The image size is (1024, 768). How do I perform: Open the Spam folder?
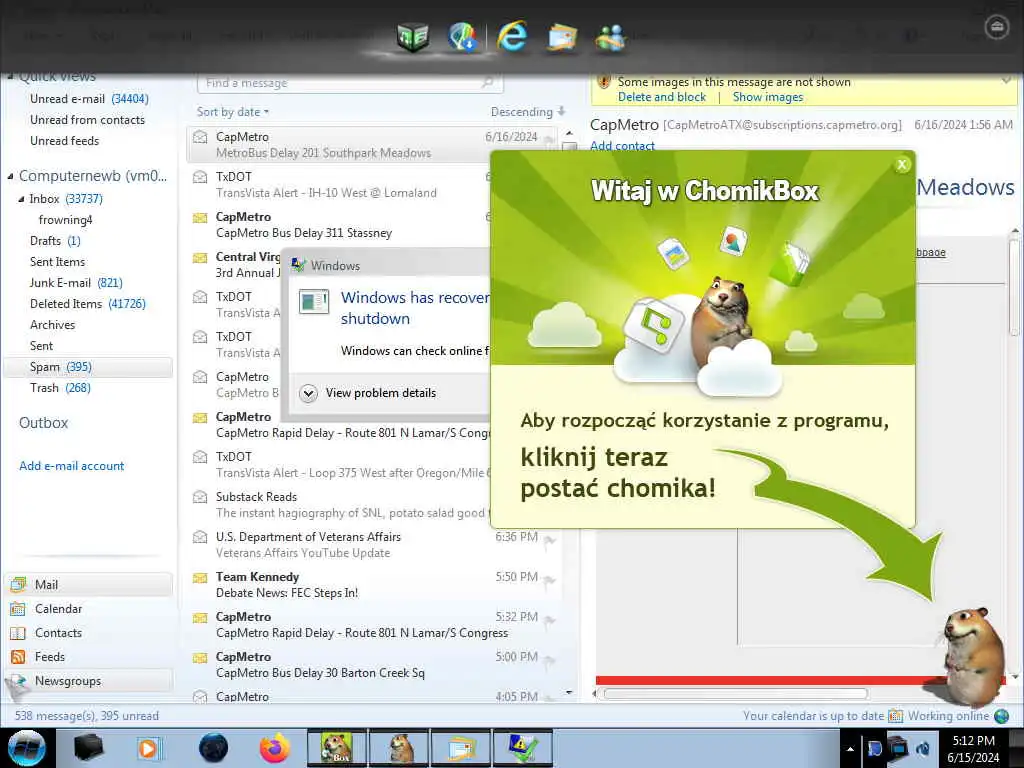point(88,367)
